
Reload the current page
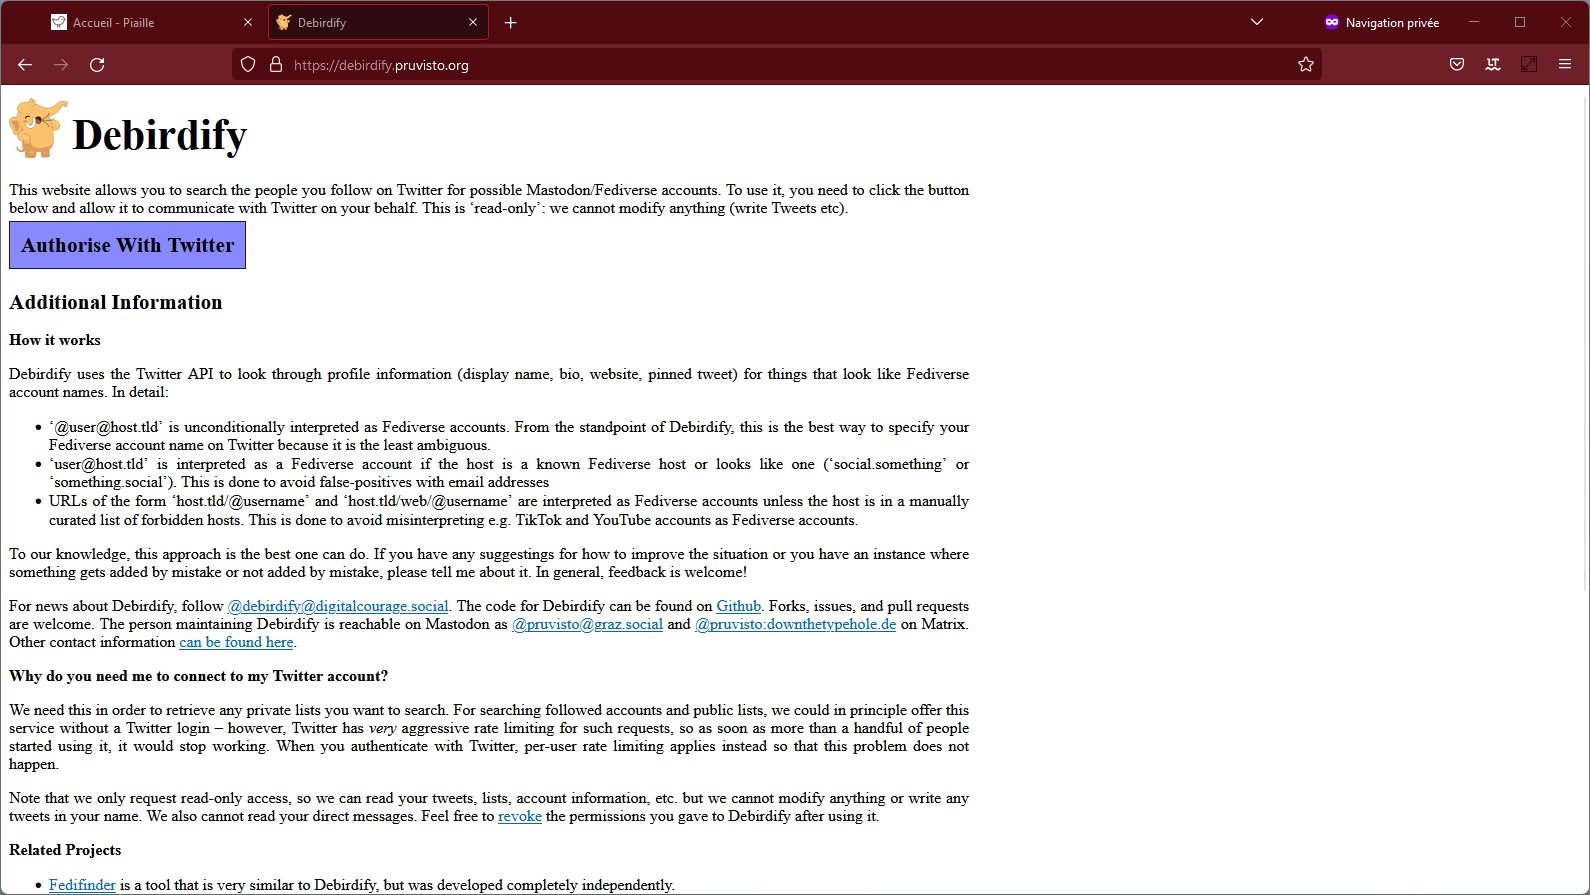[97, 65]
